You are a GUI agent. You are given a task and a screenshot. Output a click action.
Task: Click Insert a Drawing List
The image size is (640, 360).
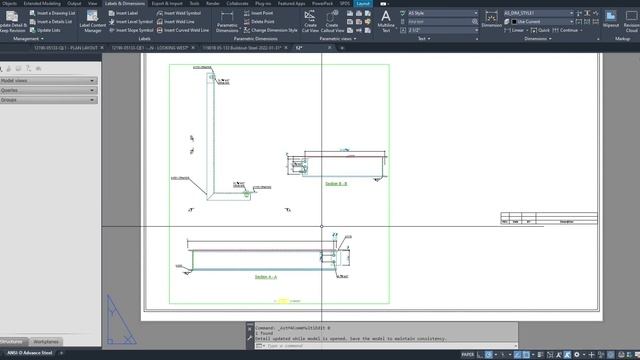pyautogui.click(x=52, y=13)
